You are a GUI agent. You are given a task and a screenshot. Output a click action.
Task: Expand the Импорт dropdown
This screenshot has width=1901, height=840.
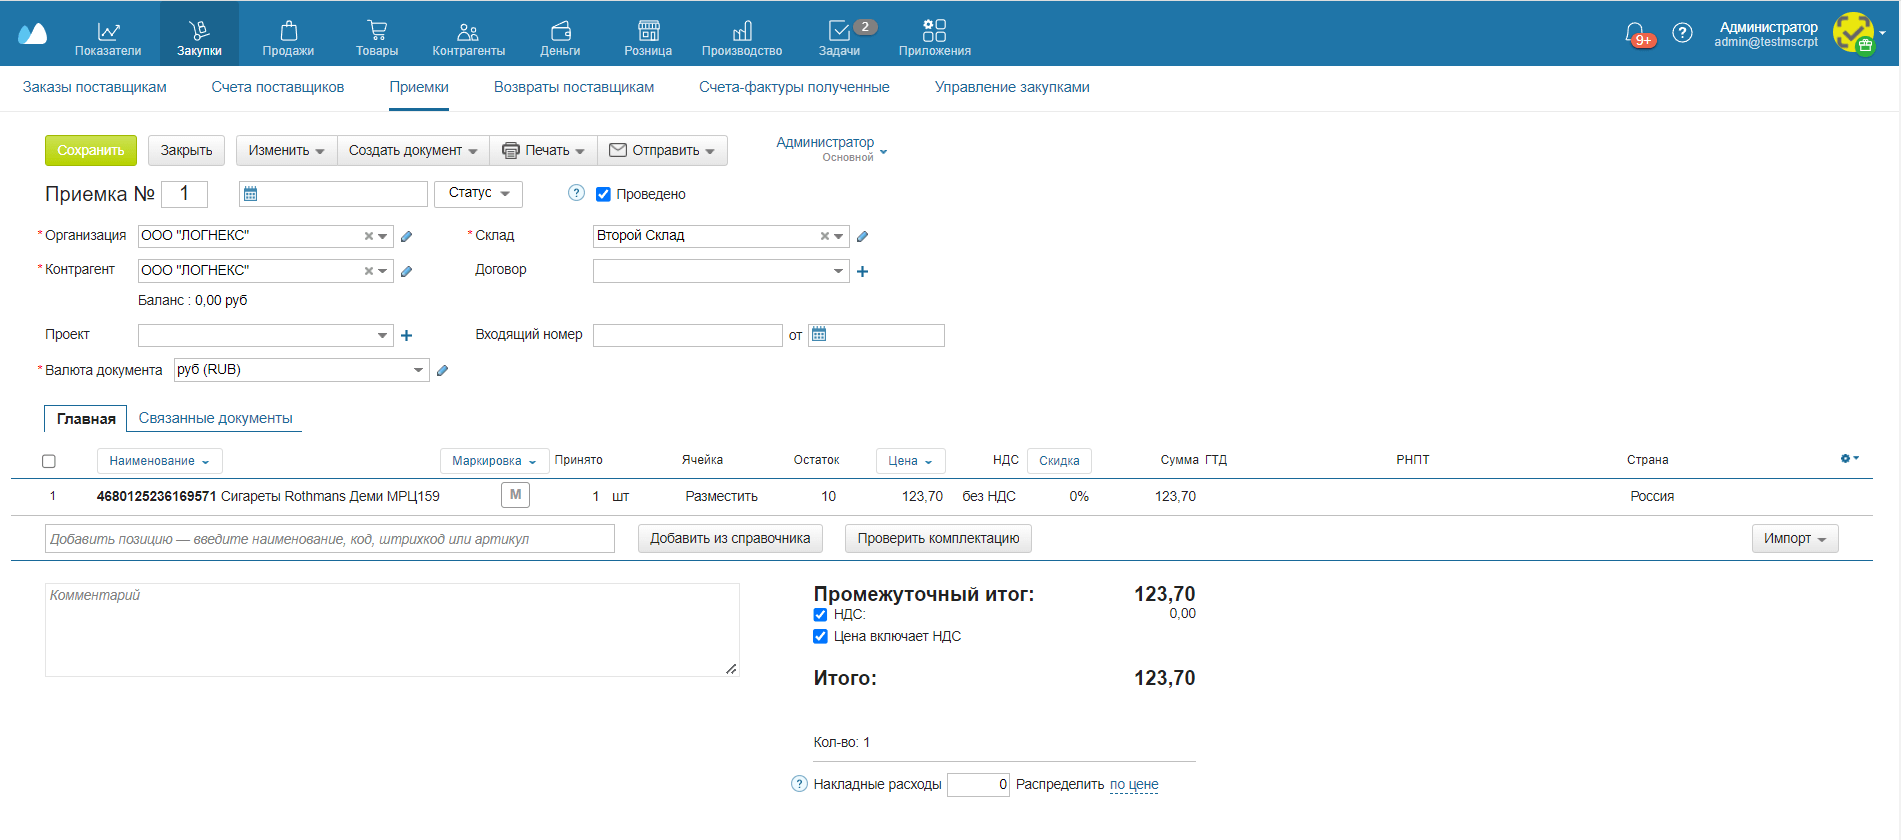pos(1795,539)
